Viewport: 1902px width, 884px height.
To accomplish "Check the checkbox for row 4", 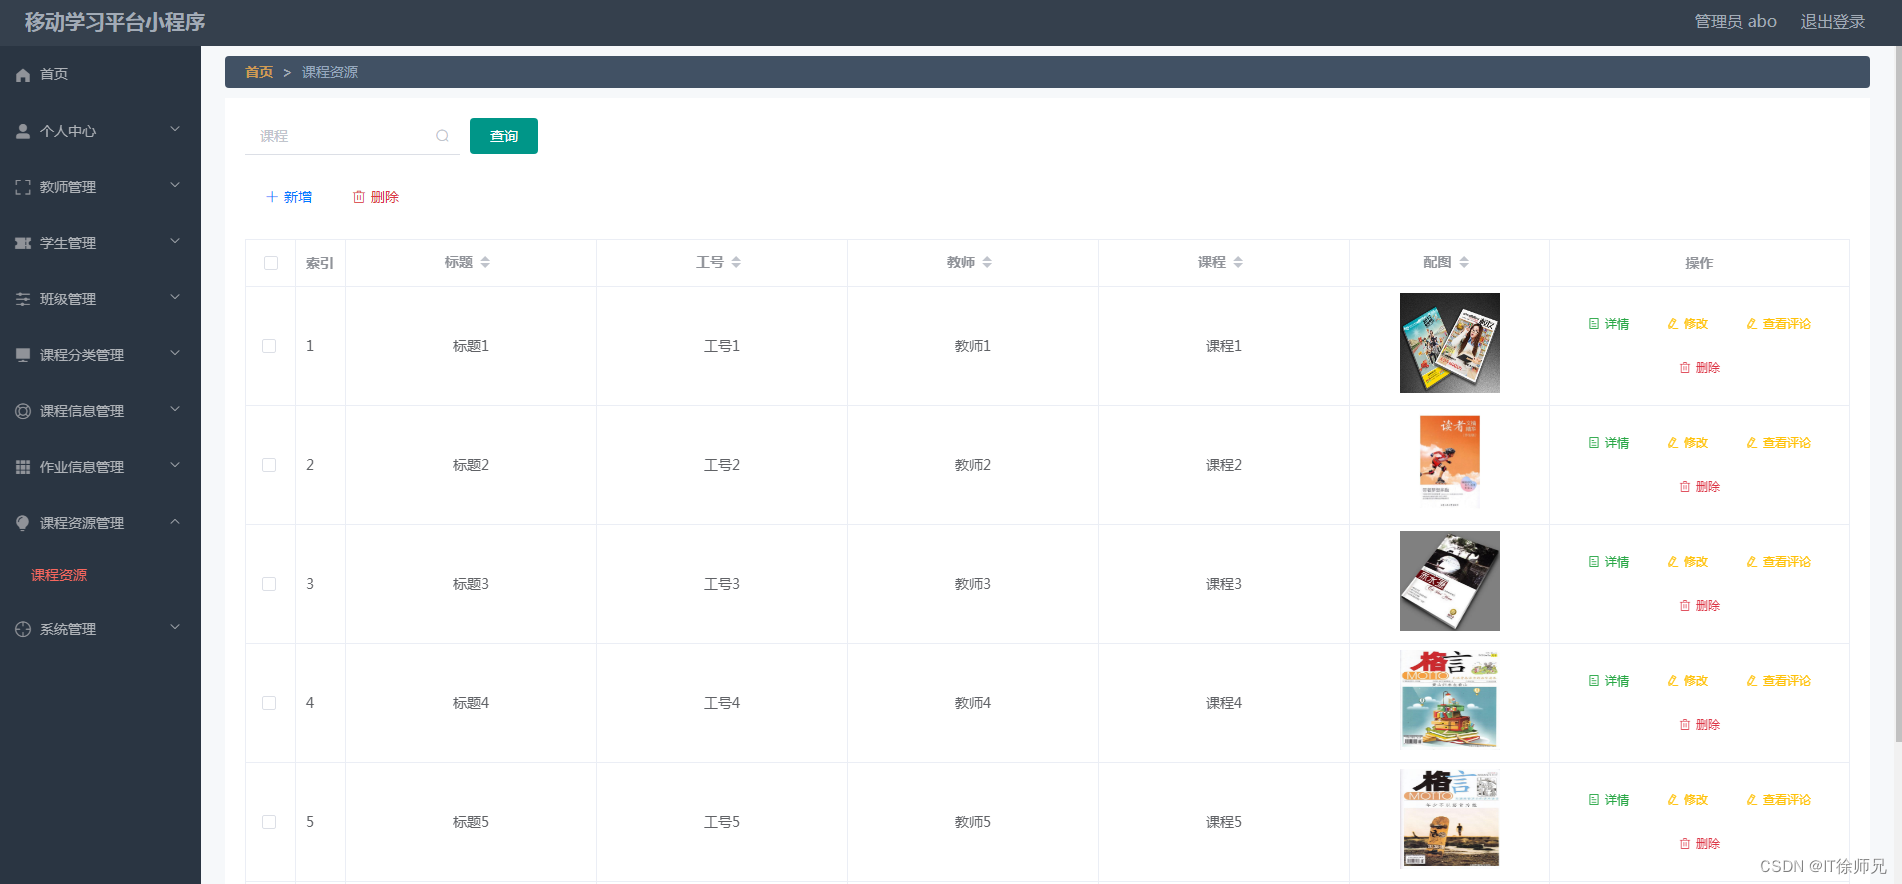I will point(269,703).
